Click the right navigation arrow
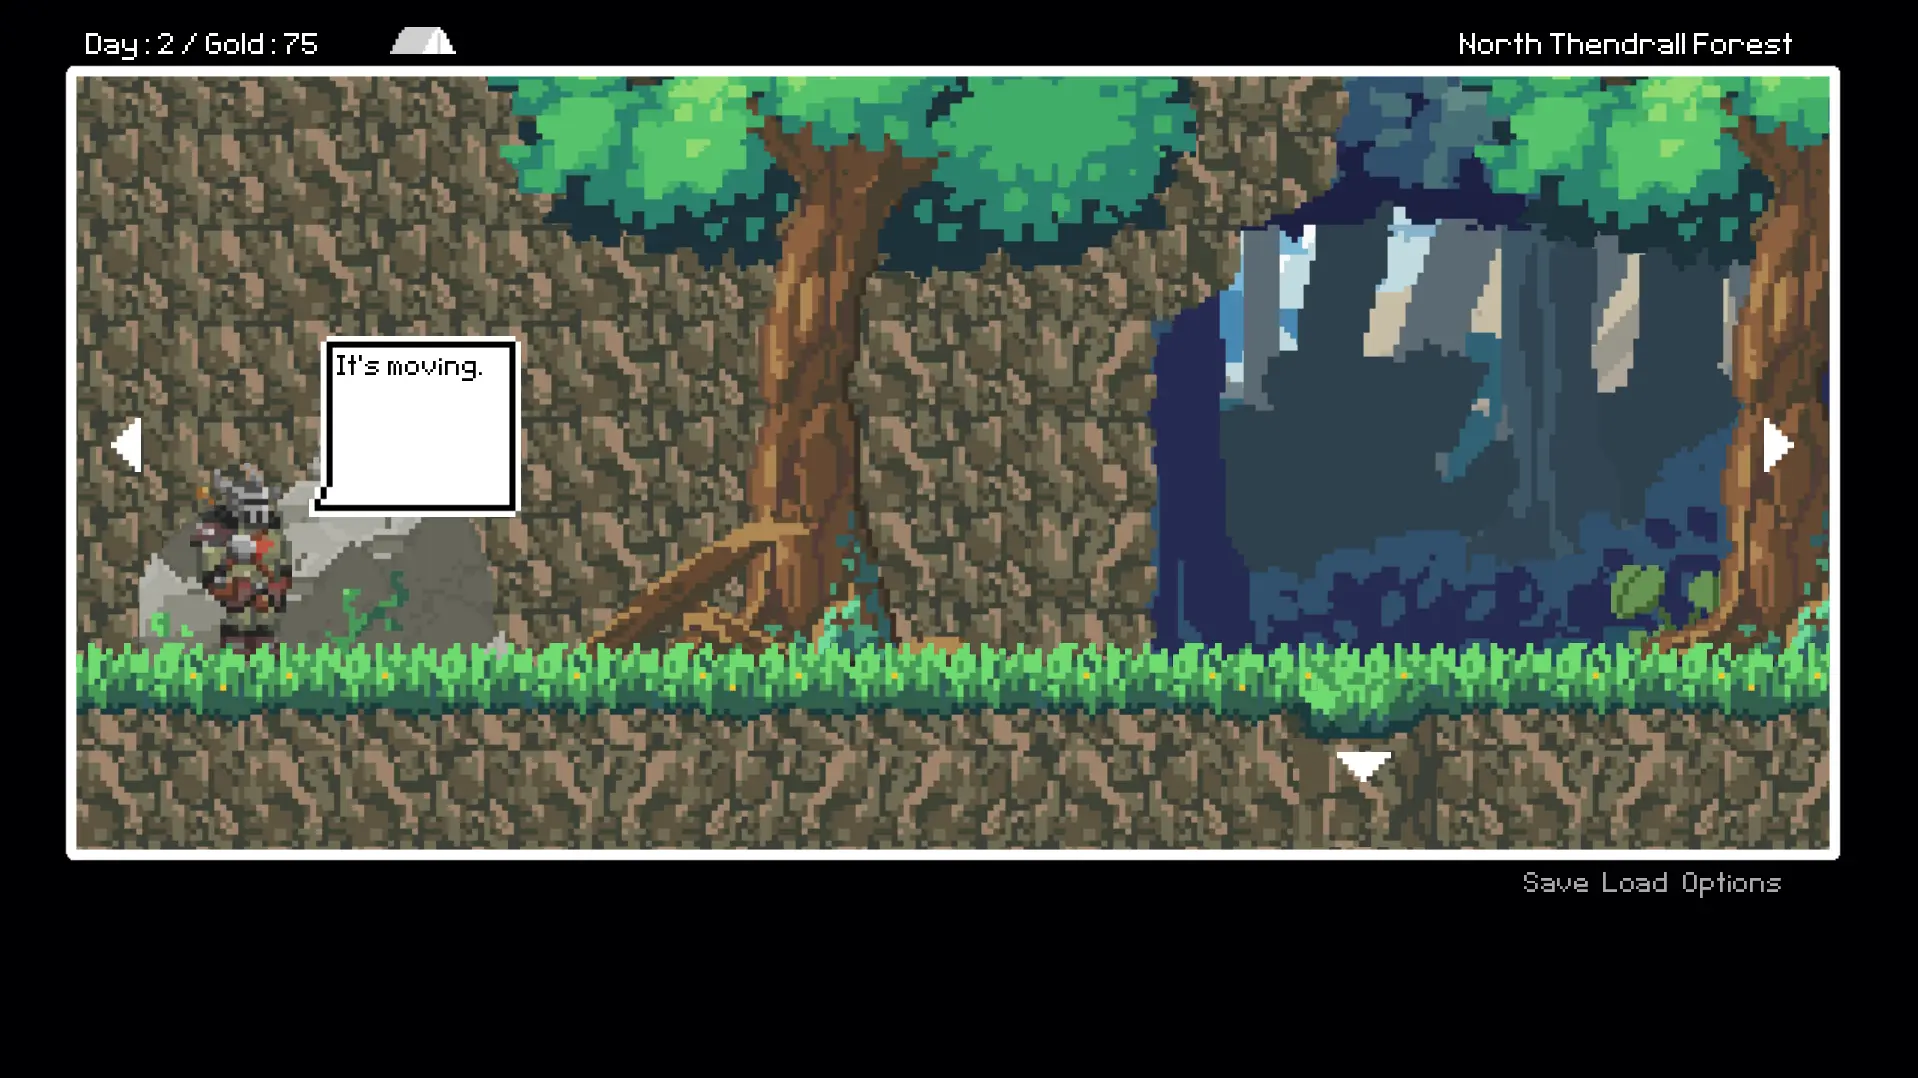 pos(1777,445)
